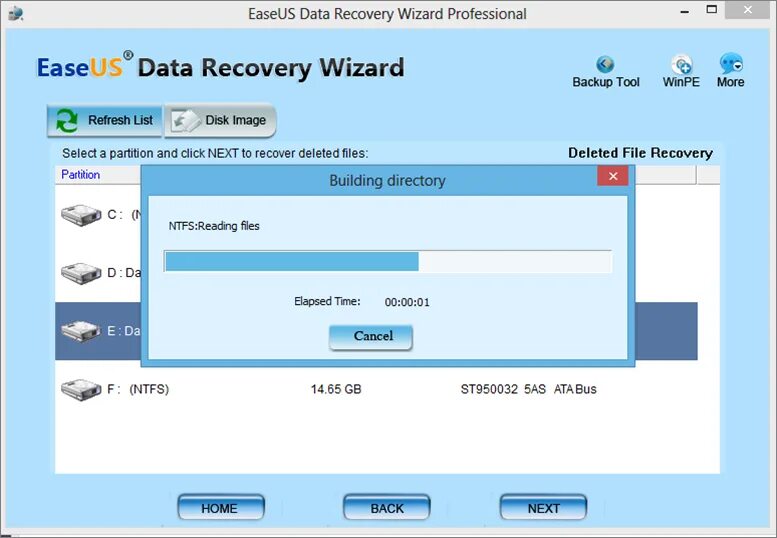Select the F: drive icon
The width and height of the screenshot is (777, 538).
(x=81, y=389)
